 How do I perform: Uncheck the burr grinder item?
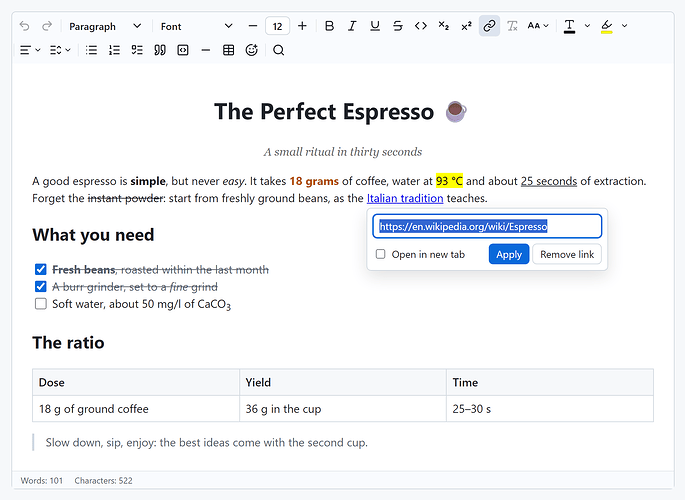click(x=41, y=286)
